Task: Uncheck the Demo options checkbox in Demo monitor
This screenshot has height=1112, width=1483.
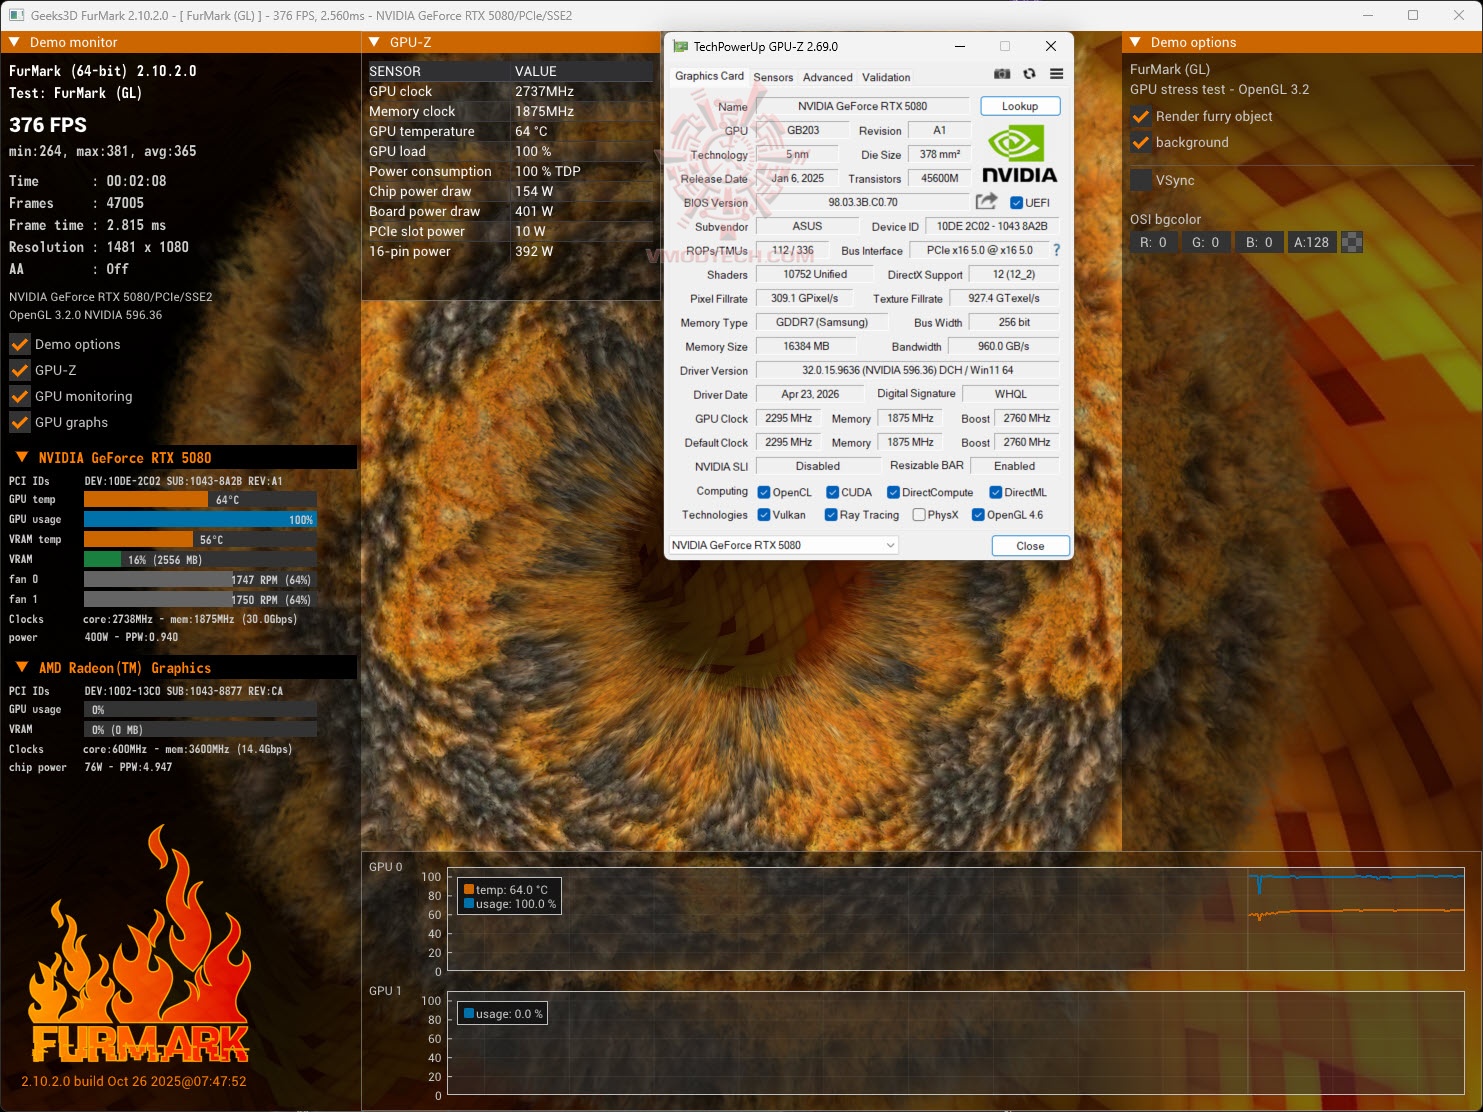Action: [x=20, y=344]
